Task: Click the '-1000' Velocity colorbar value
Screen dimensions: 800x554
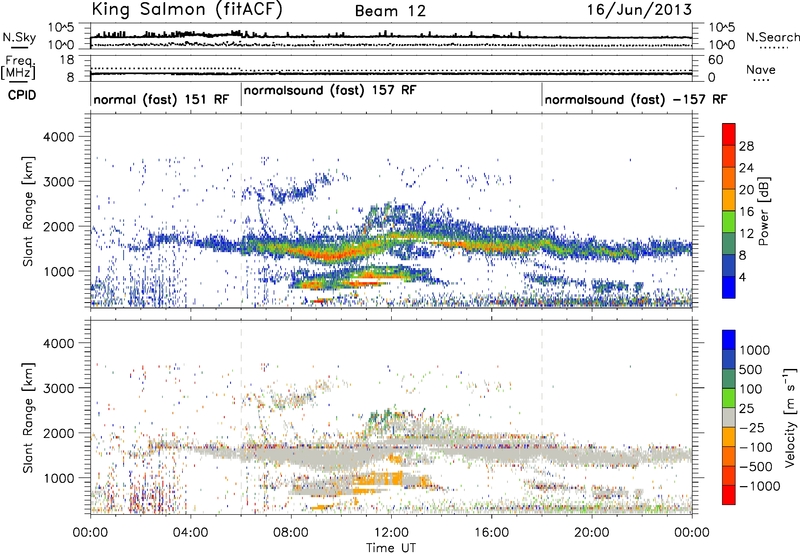Action: pos(759,486)
